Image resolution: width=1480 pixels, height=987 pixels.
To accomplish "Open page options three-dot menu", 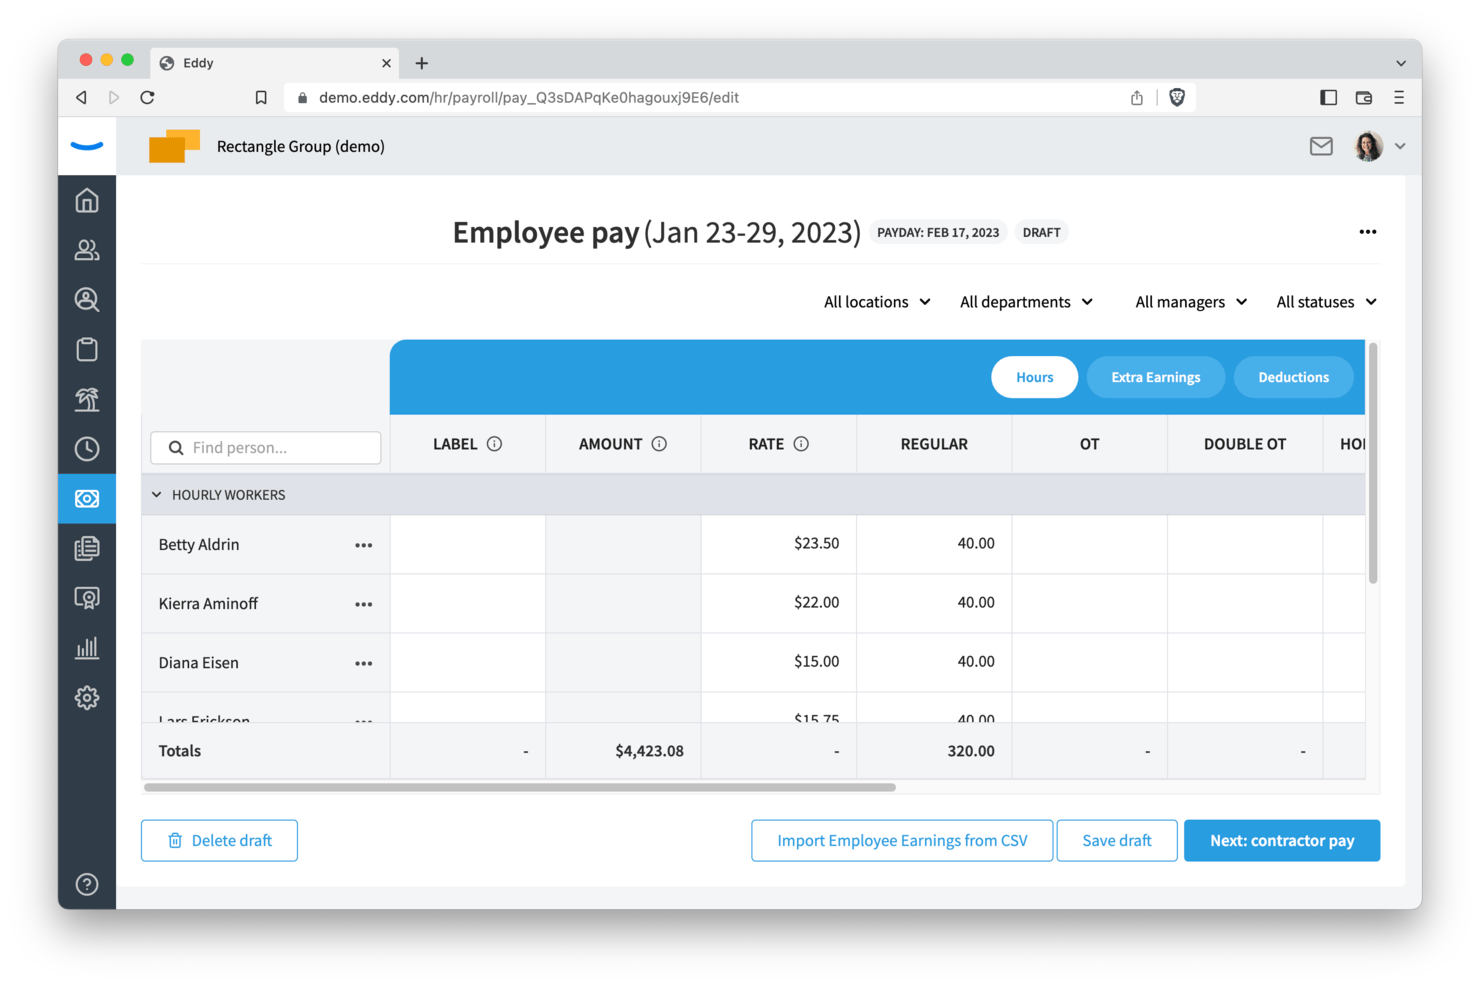I will coord(1368,232).
